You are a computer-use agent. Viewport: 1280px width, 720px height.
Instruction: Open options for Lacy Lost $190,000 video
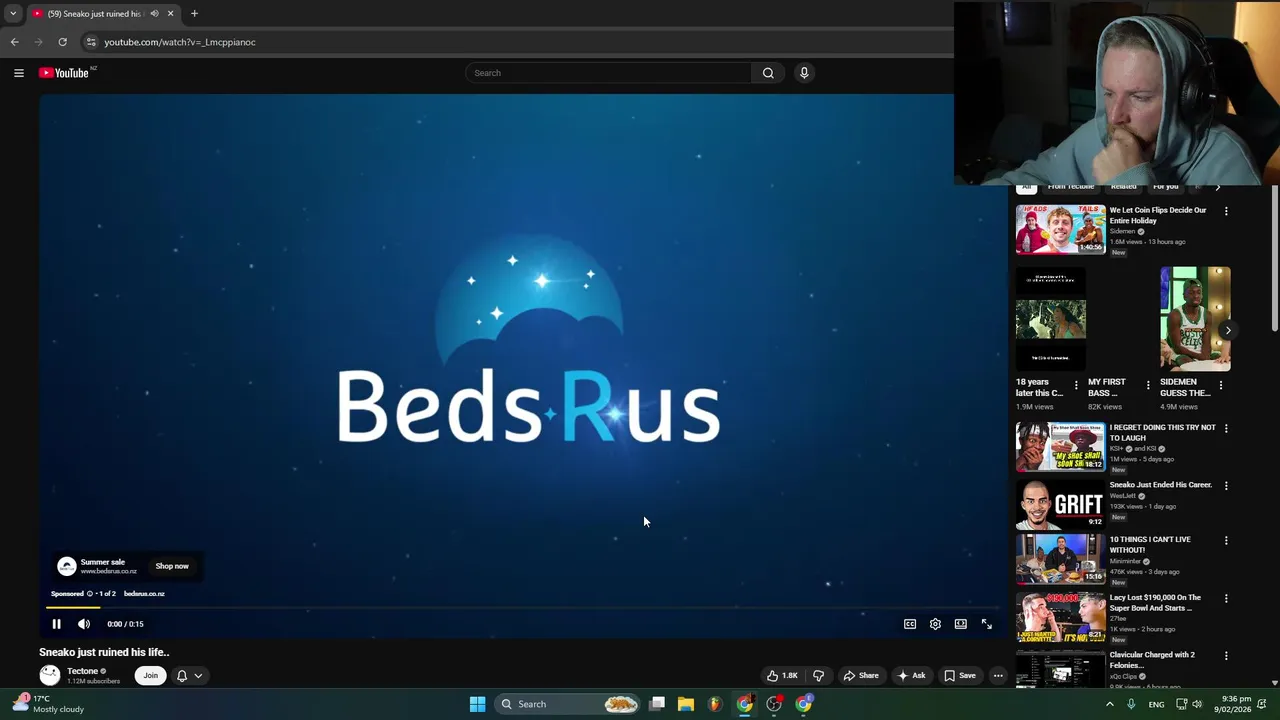[x=1226, y=598]
